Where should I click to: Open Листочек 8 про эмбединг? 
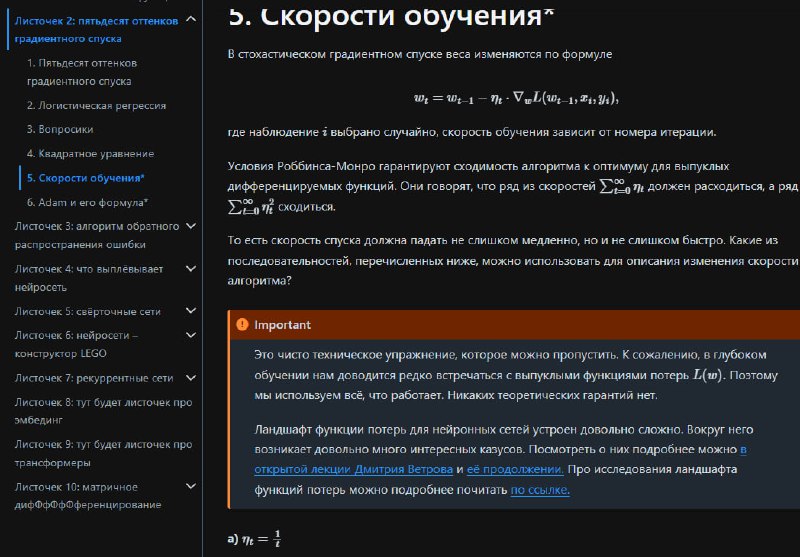[104, 411]
